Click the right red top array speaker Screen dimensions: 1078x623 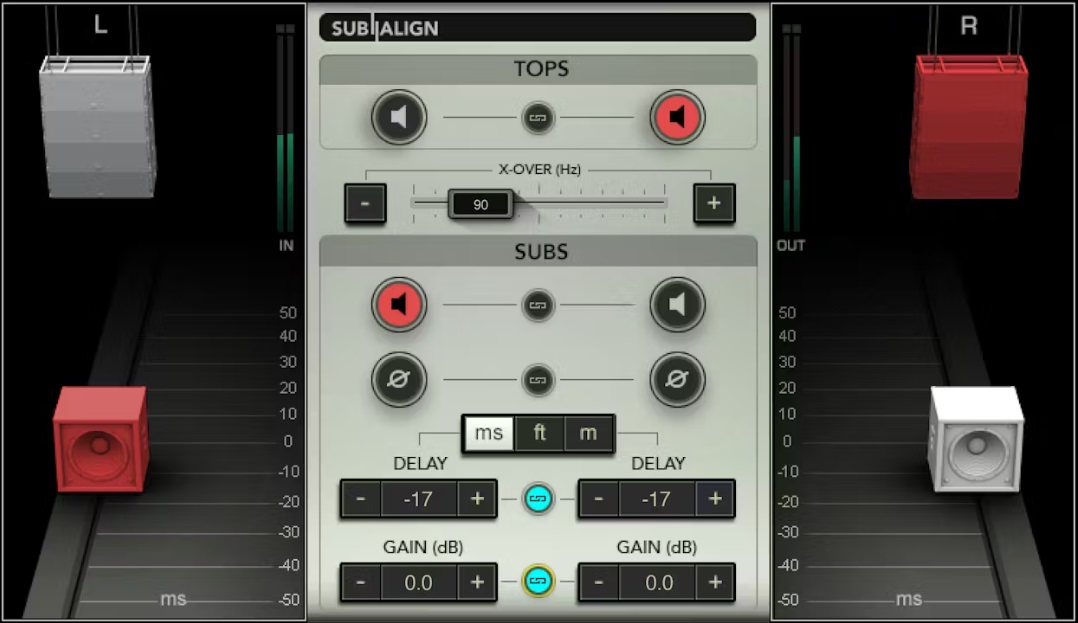coord(969,127)
